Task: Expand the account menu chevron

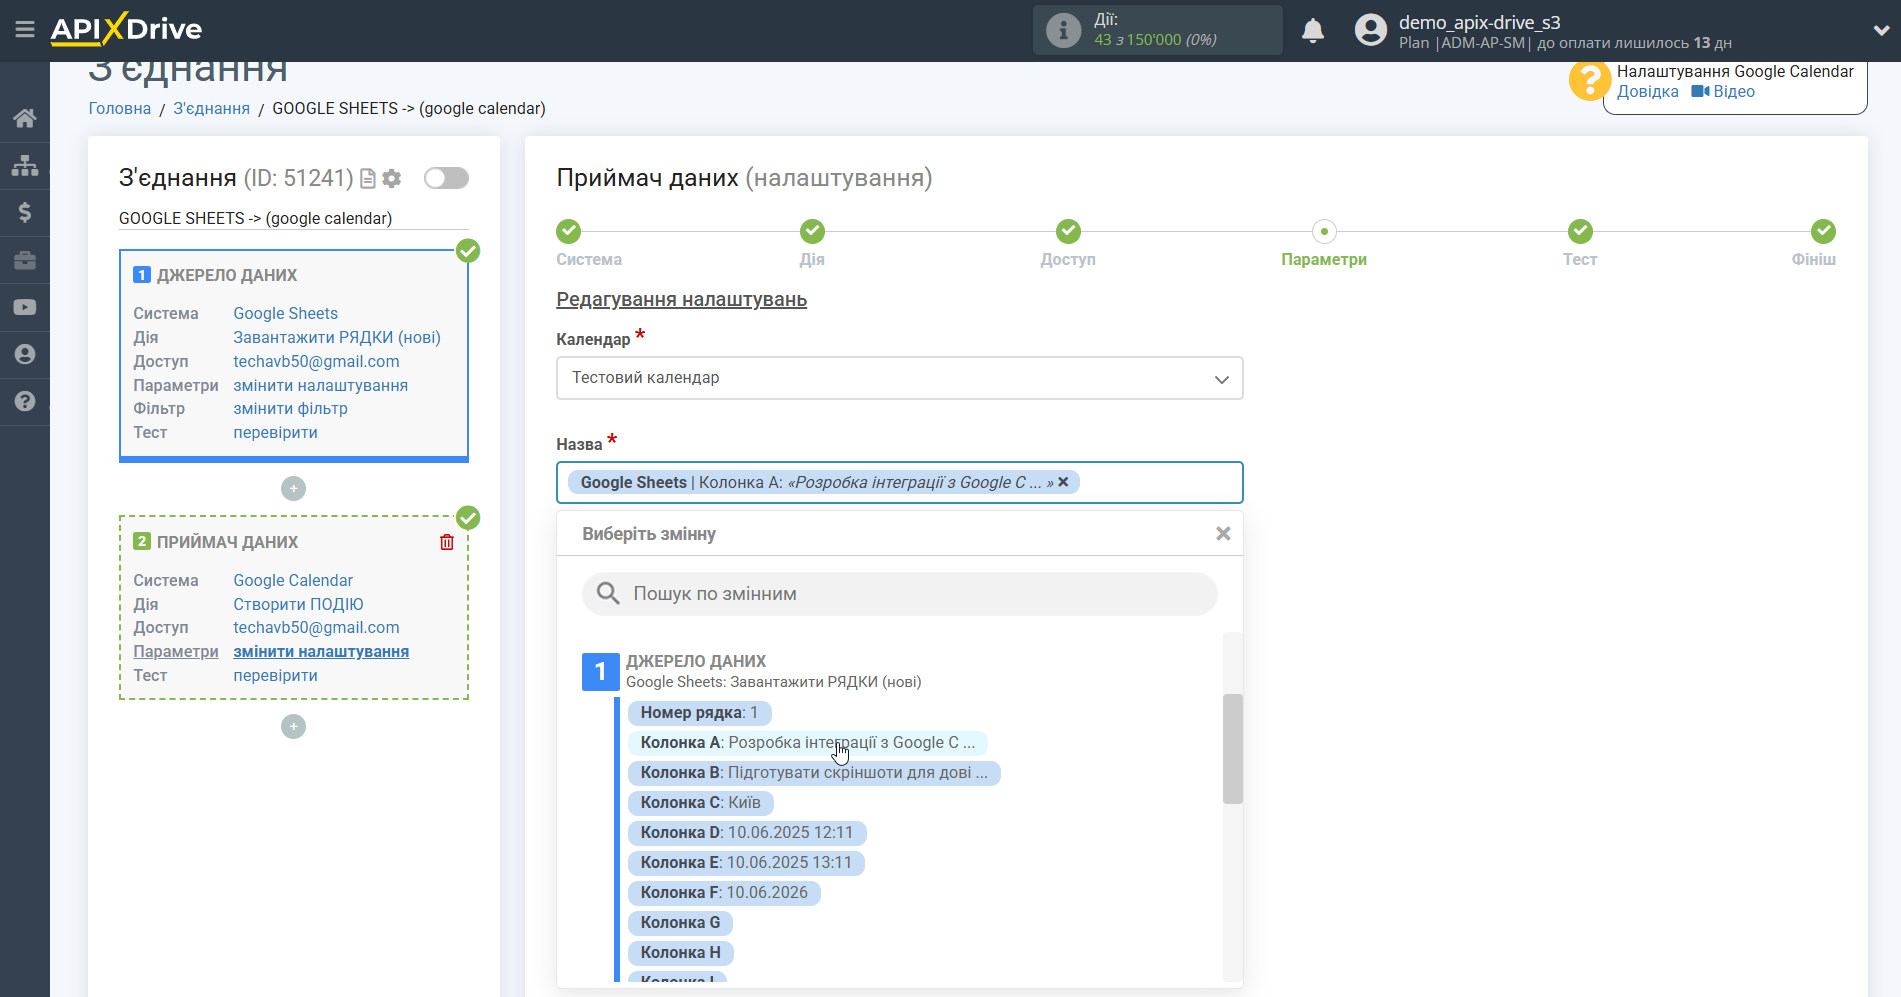Action: pos(1881,30)
